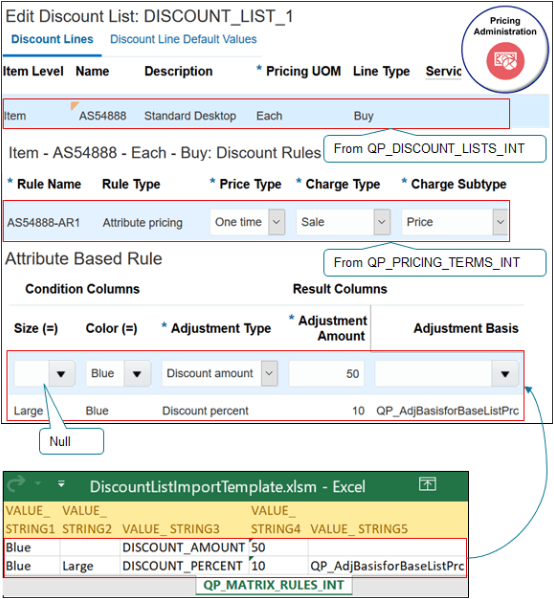Click the Standard Desktop description cell
This screenshot has width=554, height=599.
pos(190,116)
